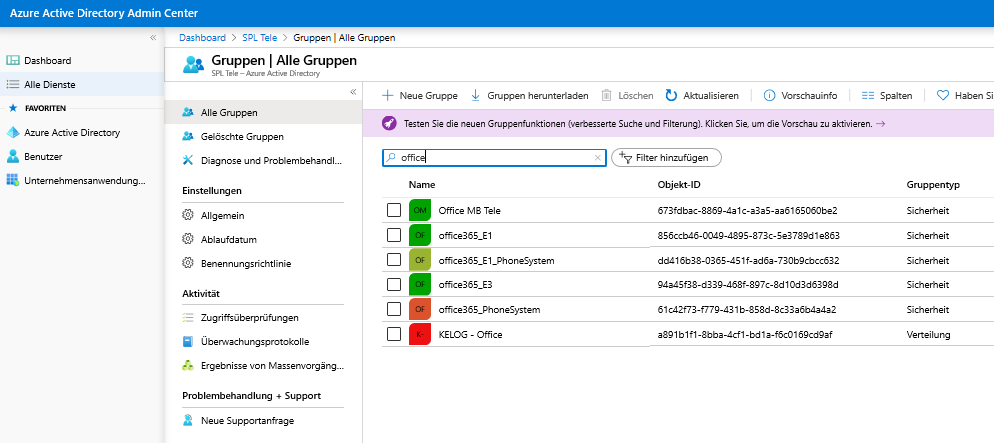Open the office365_E3 group name
Image resolution: width=994 pixels, height=443 pixels.
tap(465, 285)
